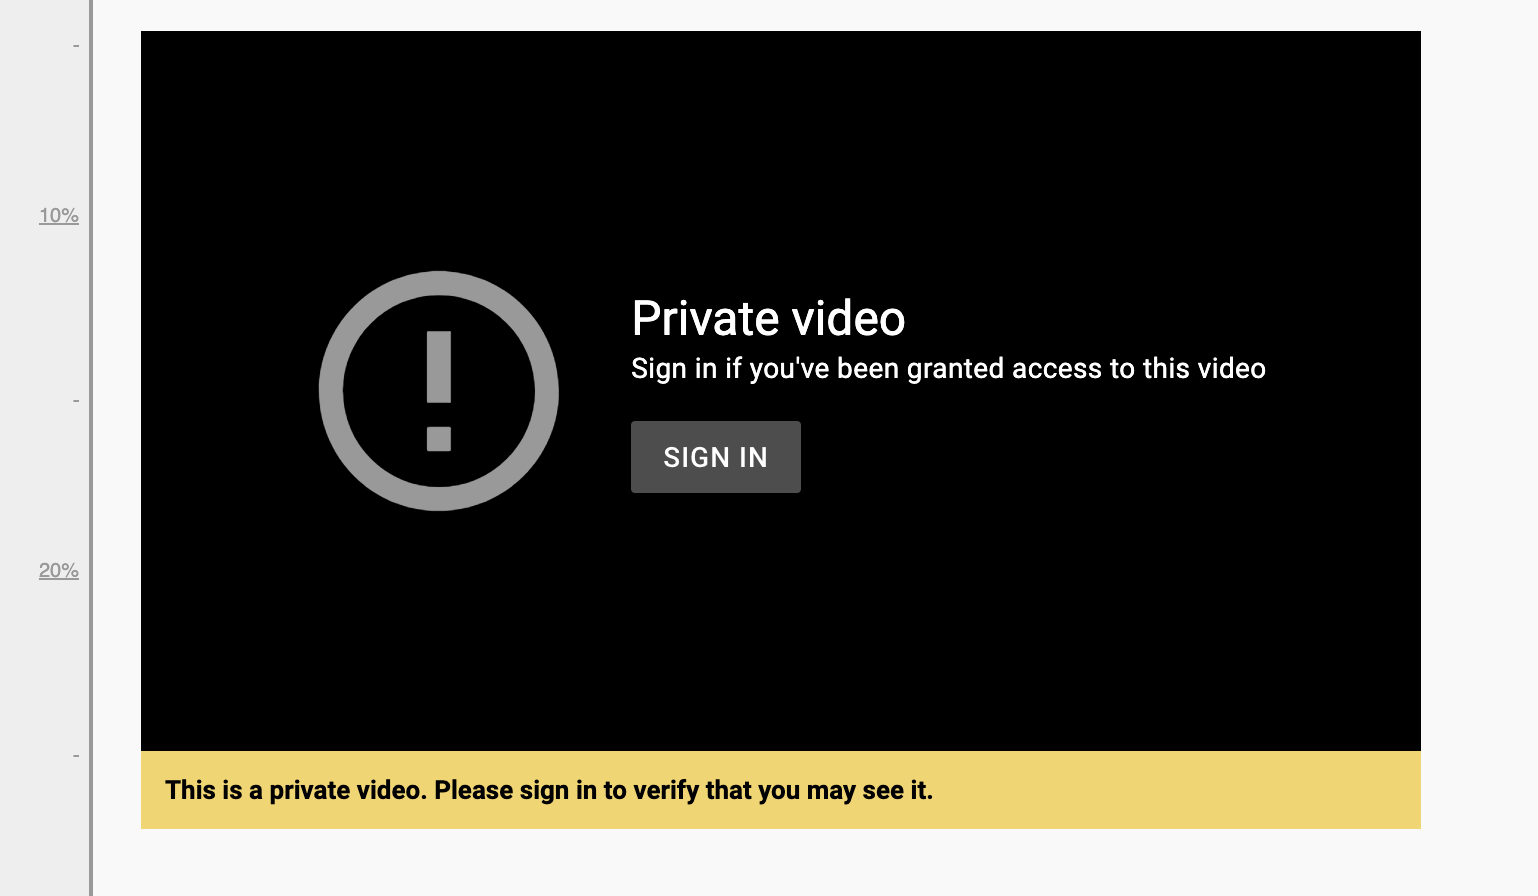
Task: Click the tick mark between 10% and 20%
Action: [76, 400]
